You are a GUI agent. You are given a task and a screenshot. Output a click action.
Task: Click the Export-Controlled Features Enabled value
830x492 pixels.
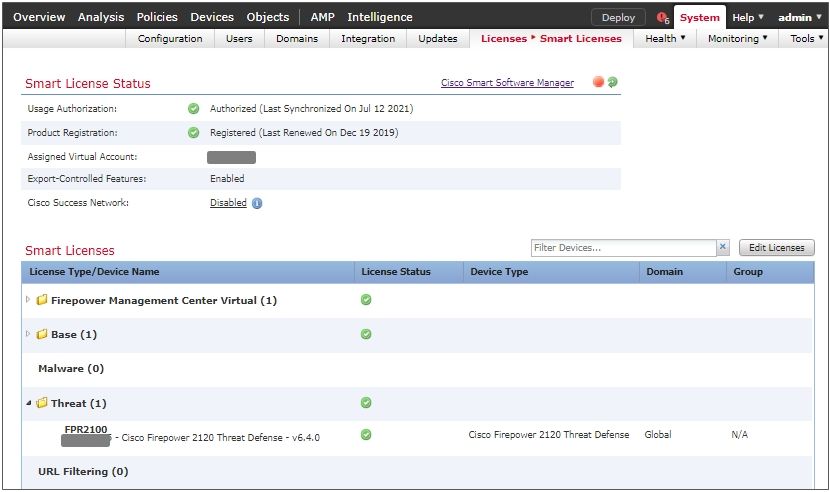[227, 178]
